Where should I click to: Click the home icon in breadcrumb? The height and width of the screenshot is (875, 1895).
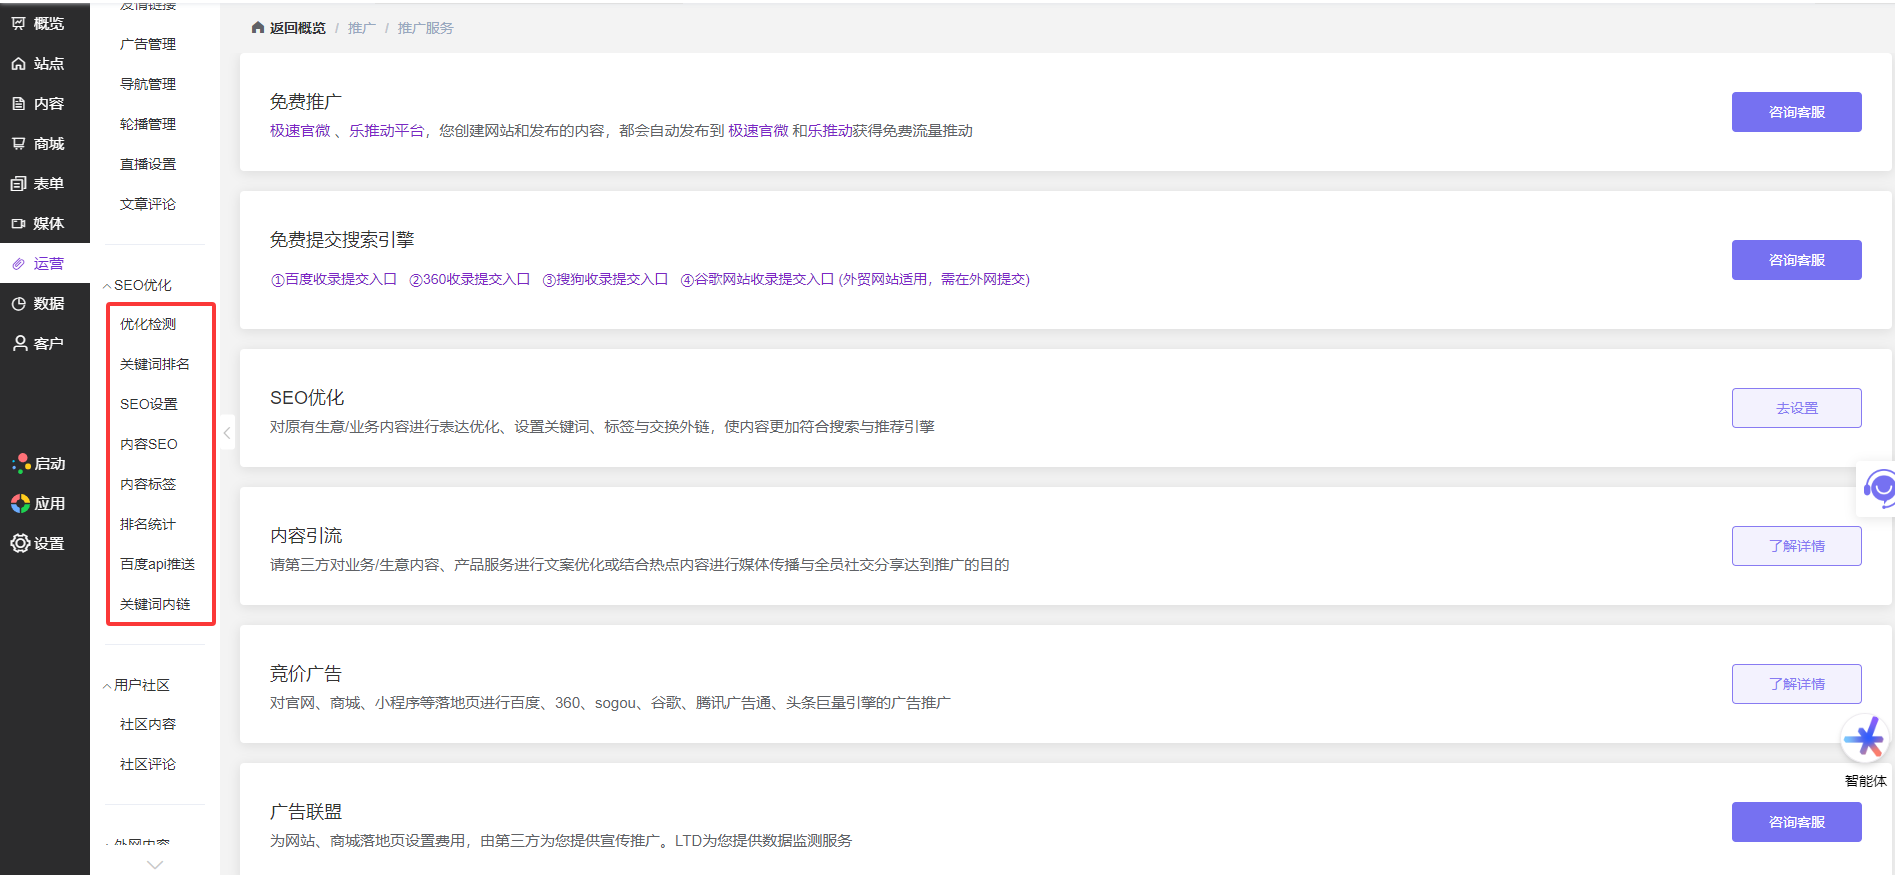tap(258, 28)
